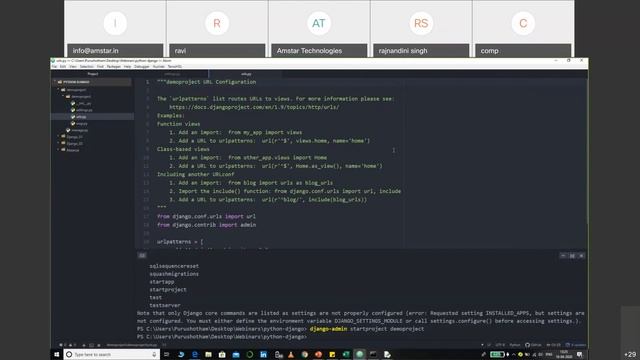Open Excel from the taskbar
This screenshot has height=360, width=640.
coord(346,355)
